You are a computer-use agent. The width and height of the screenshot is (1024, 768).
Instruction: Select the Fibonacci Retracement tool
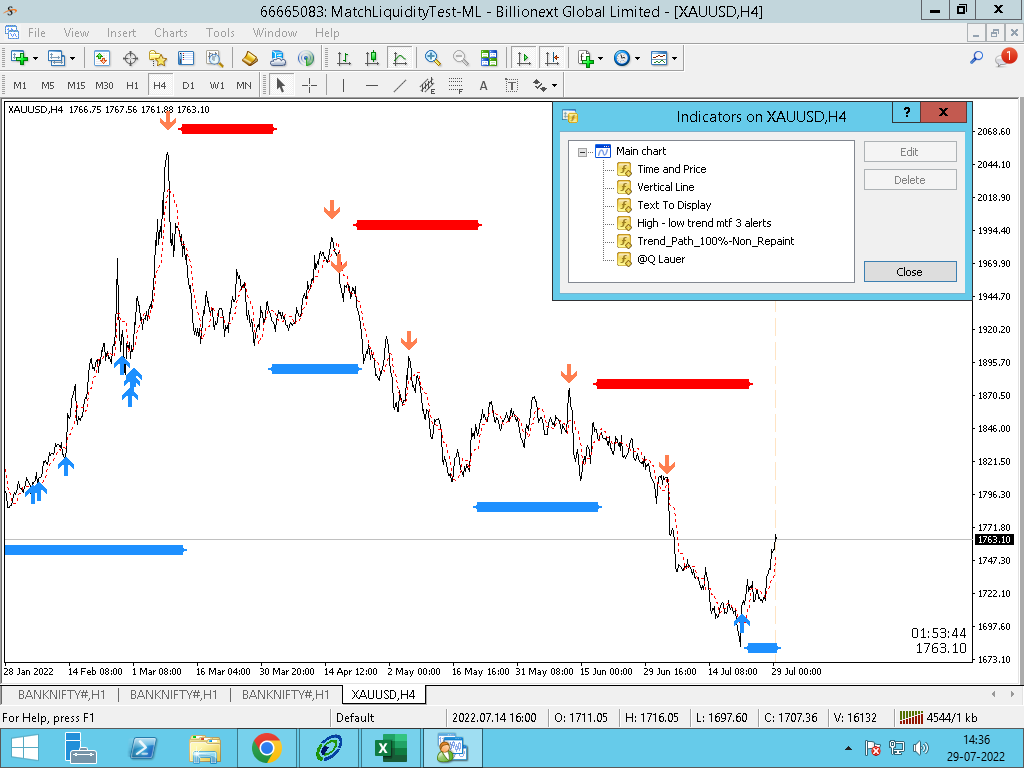point(456,86)
